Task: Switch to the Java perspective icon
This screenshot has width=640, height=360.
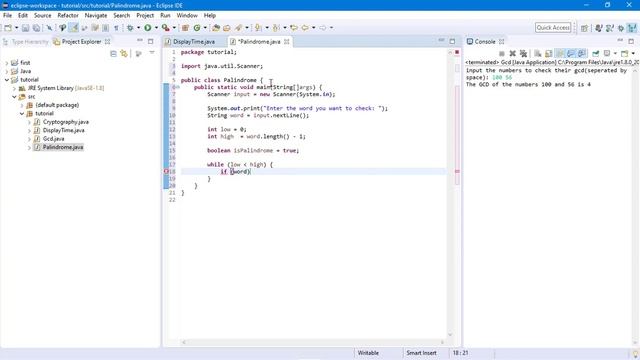Action: [x=632, y=28]
